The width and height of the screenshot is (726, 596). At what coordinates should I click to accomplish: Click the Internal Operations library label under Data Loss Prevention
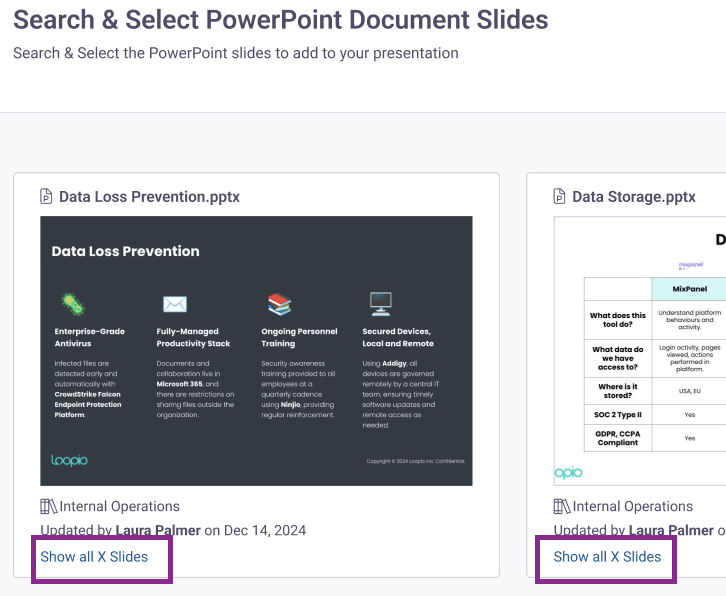tap(119, 506)
